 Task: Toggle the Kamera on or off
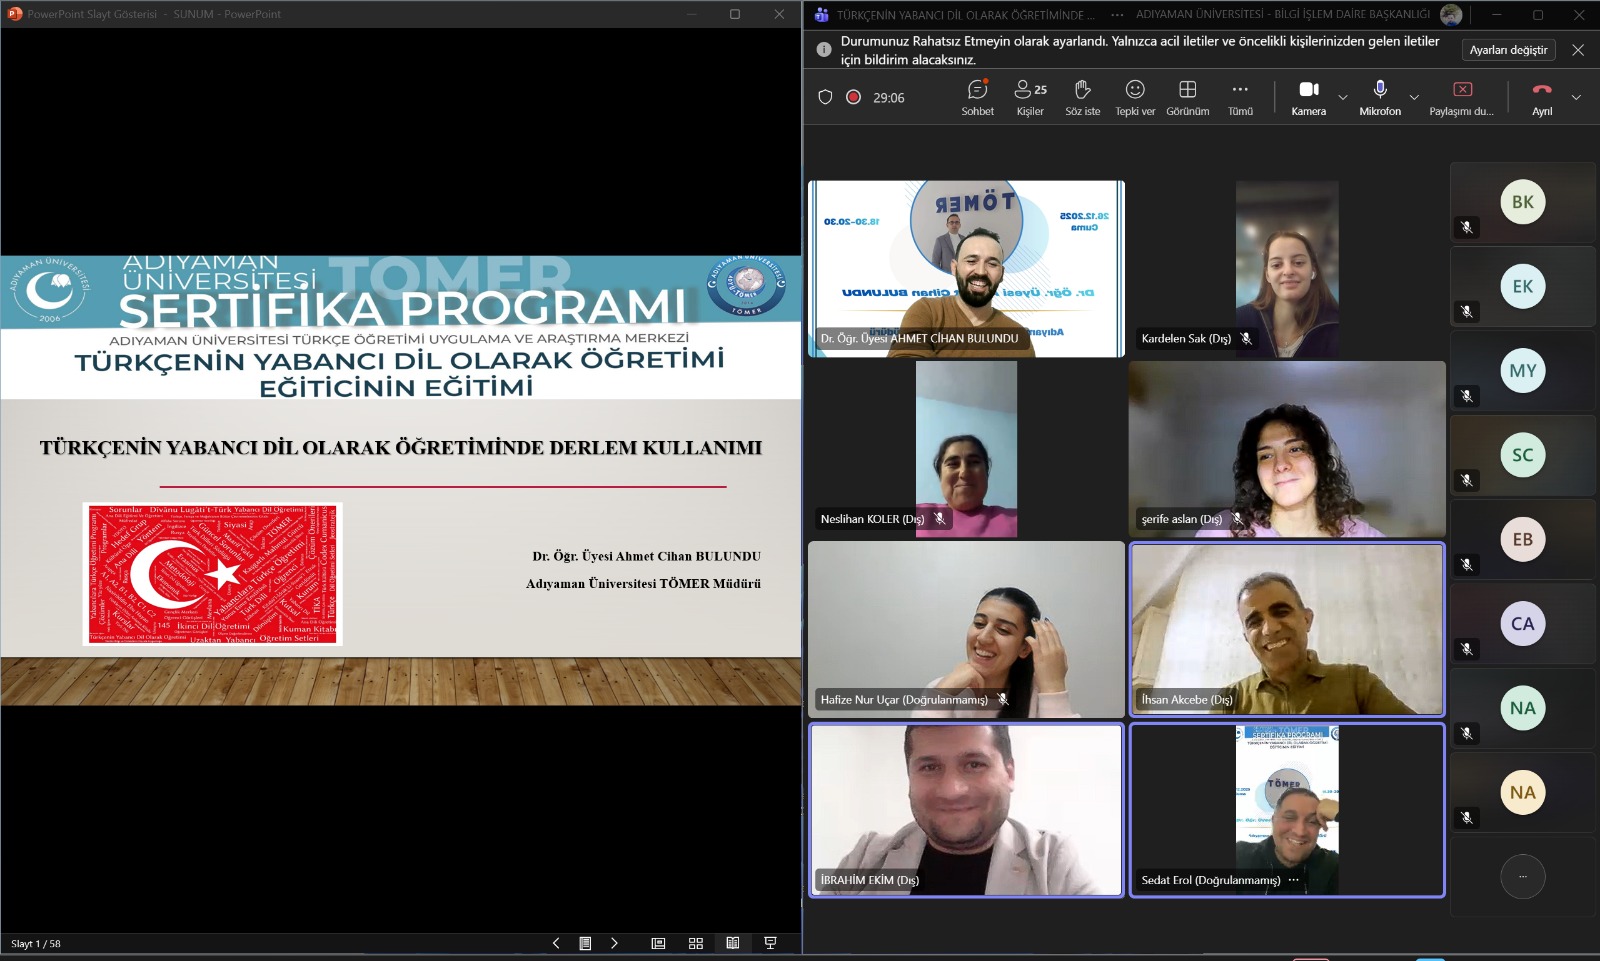pyautogui.click(x=1308, y=98)
